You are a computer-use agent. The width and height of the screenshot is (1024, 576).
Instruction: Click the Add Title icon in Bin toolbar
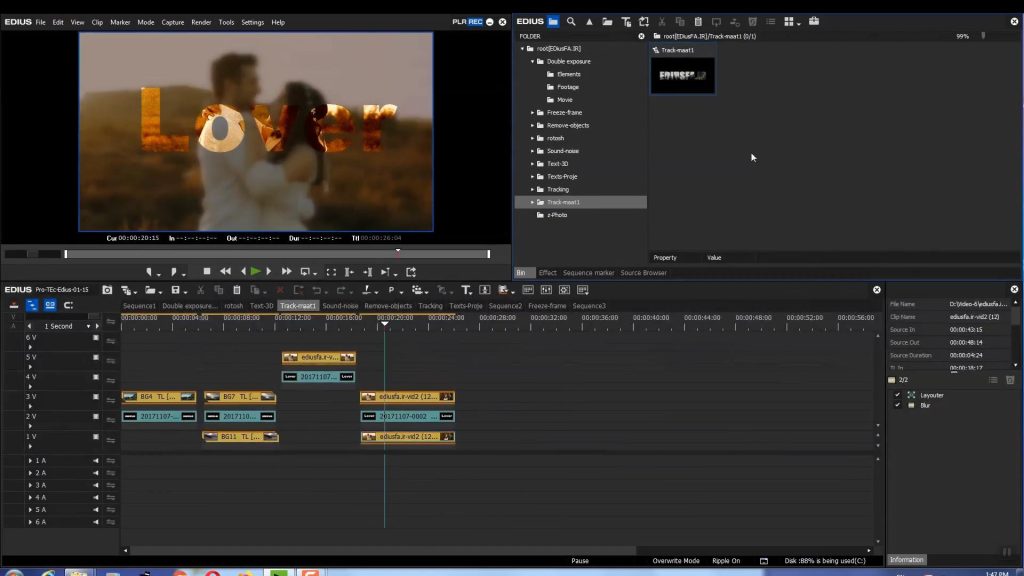pyautogui.click(x=626, y=22)
